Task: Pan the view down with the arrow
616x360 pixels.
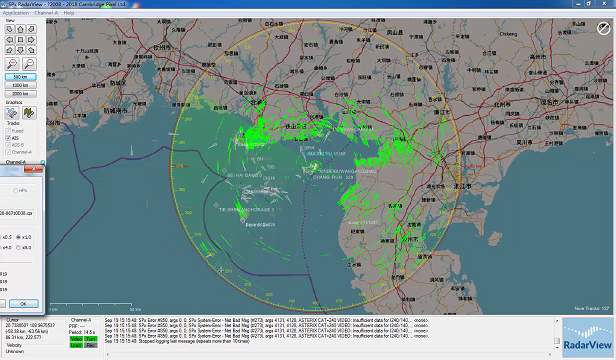Action: tap(20, 50)
